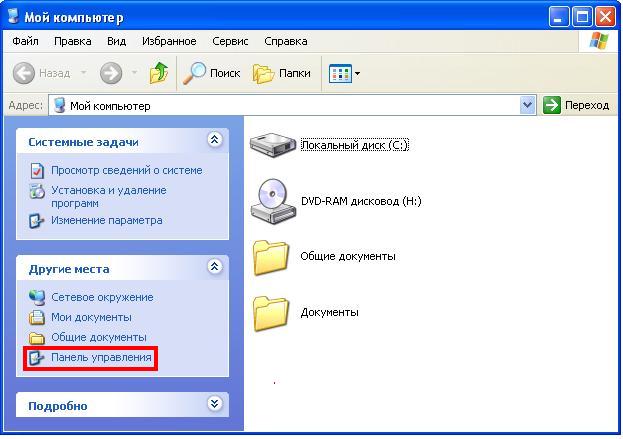Select the Локальный диск (C:) drive icon
The width and height of the screenshot is (623, 439).
pyautogui.click(x=273, y=145)
